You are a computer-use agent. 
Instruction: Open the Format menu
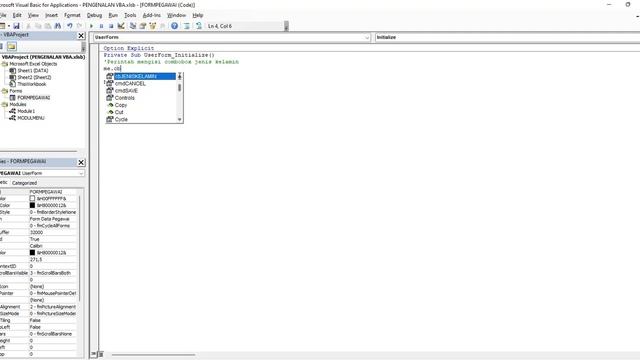pyautogui.click(x=72, y=15)
